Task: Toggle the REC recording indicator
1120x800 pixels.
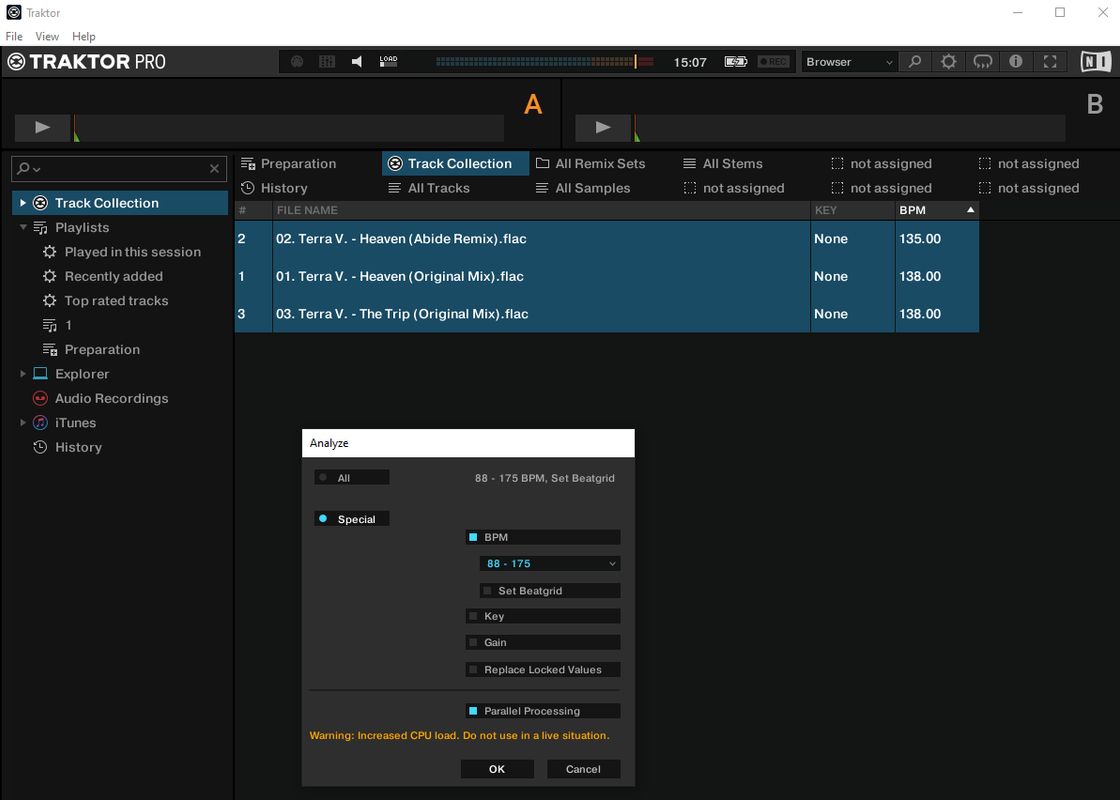Action: pyautogui.click(x=773, y=61)
